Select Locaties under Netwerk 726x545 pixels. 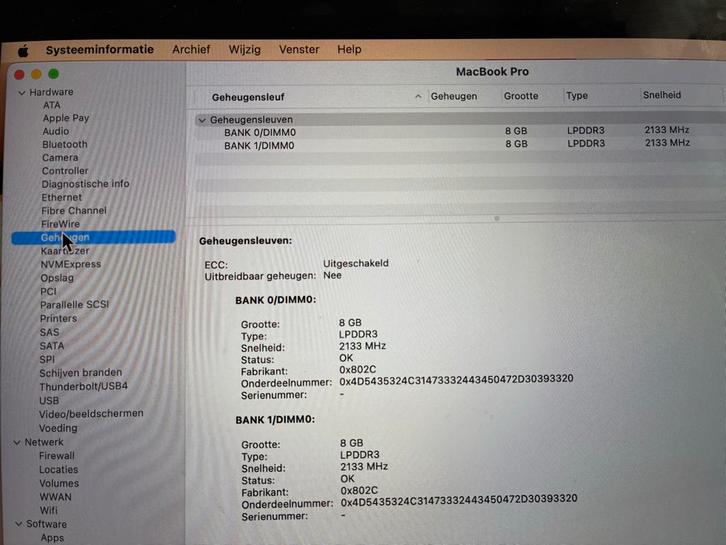[59, 470]
